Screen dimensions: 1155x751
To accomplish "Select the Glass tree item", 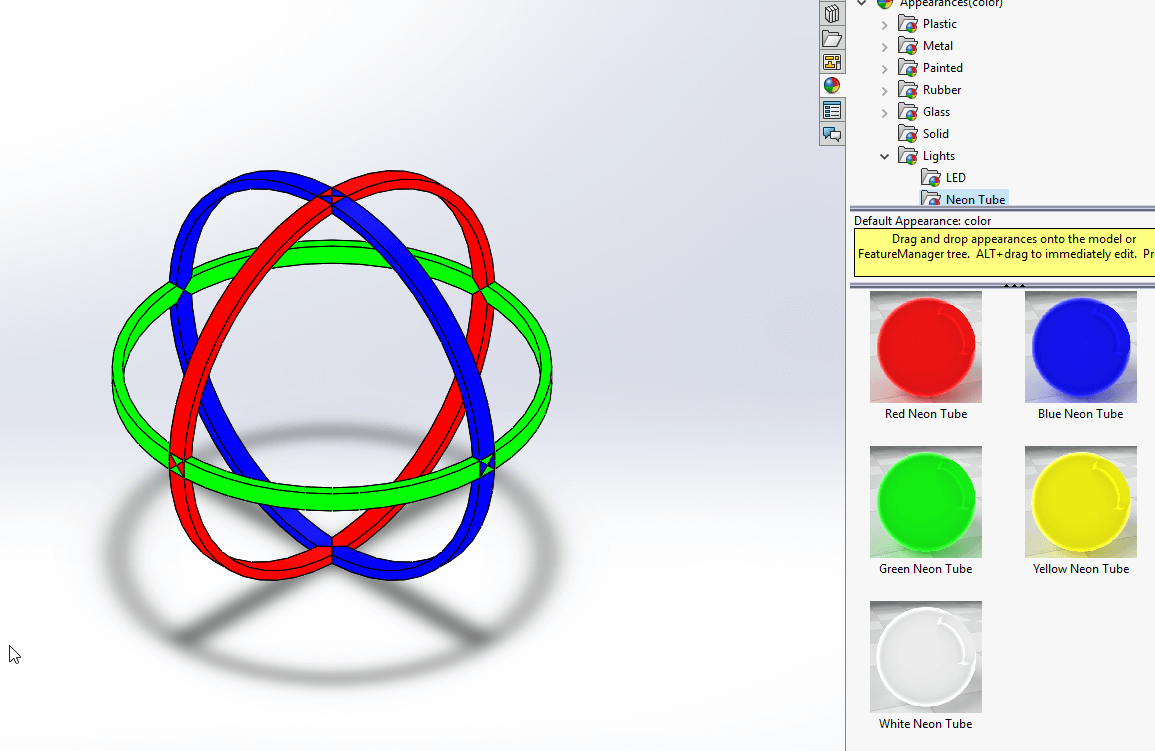I will [x=936, y=112].
